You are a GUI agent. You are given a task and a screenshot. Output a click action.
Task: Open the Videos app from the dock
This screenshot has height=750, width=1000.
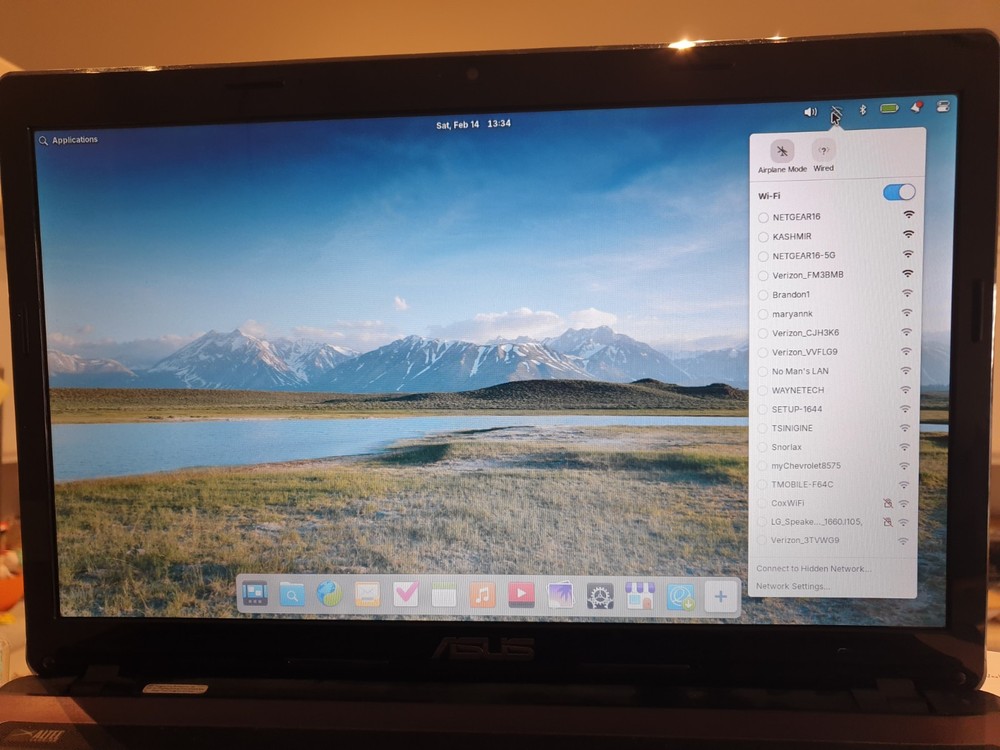tap(521, 596)
